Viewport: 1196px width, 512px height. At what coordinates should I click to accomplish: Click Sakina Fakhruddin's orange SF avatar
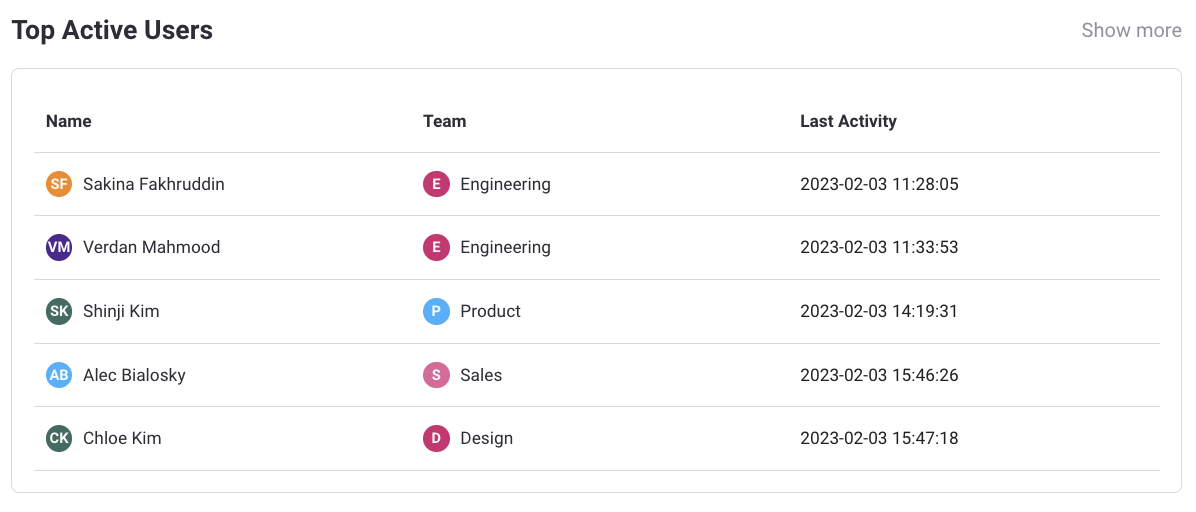[59, 184]
